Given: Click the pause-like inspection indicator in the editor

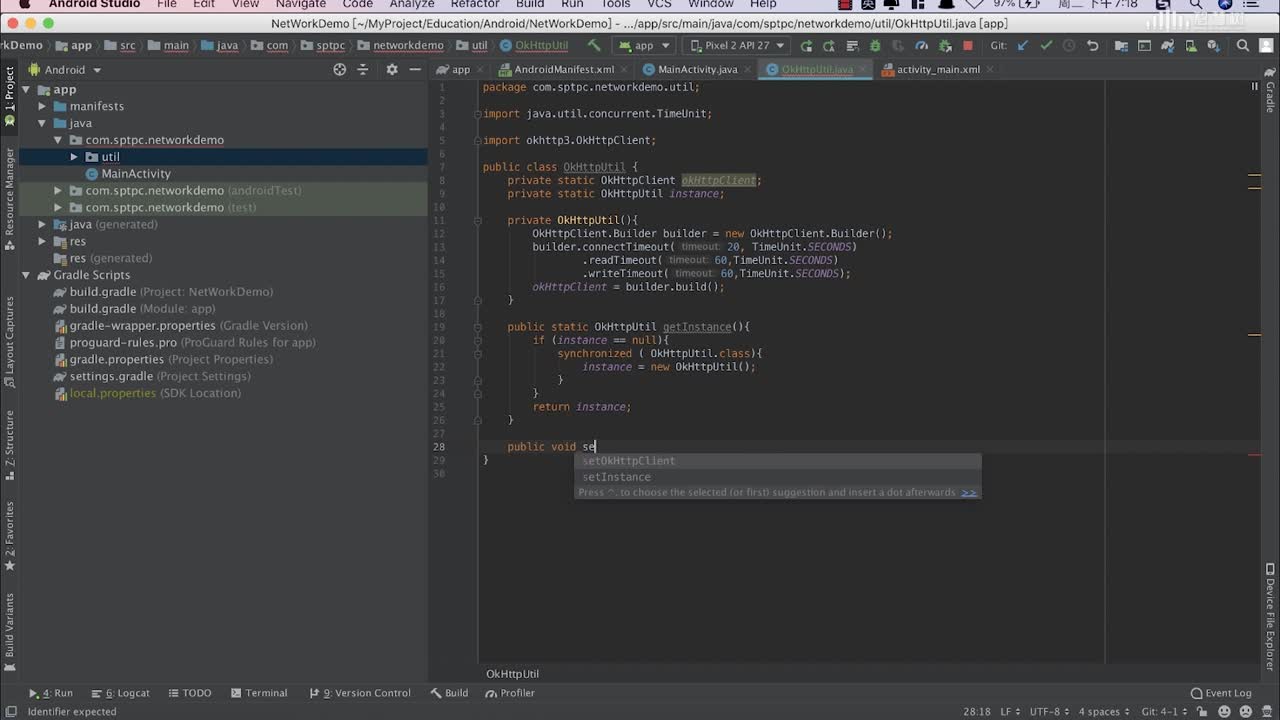Looking at the screenshot, I should pos(1255,86).
